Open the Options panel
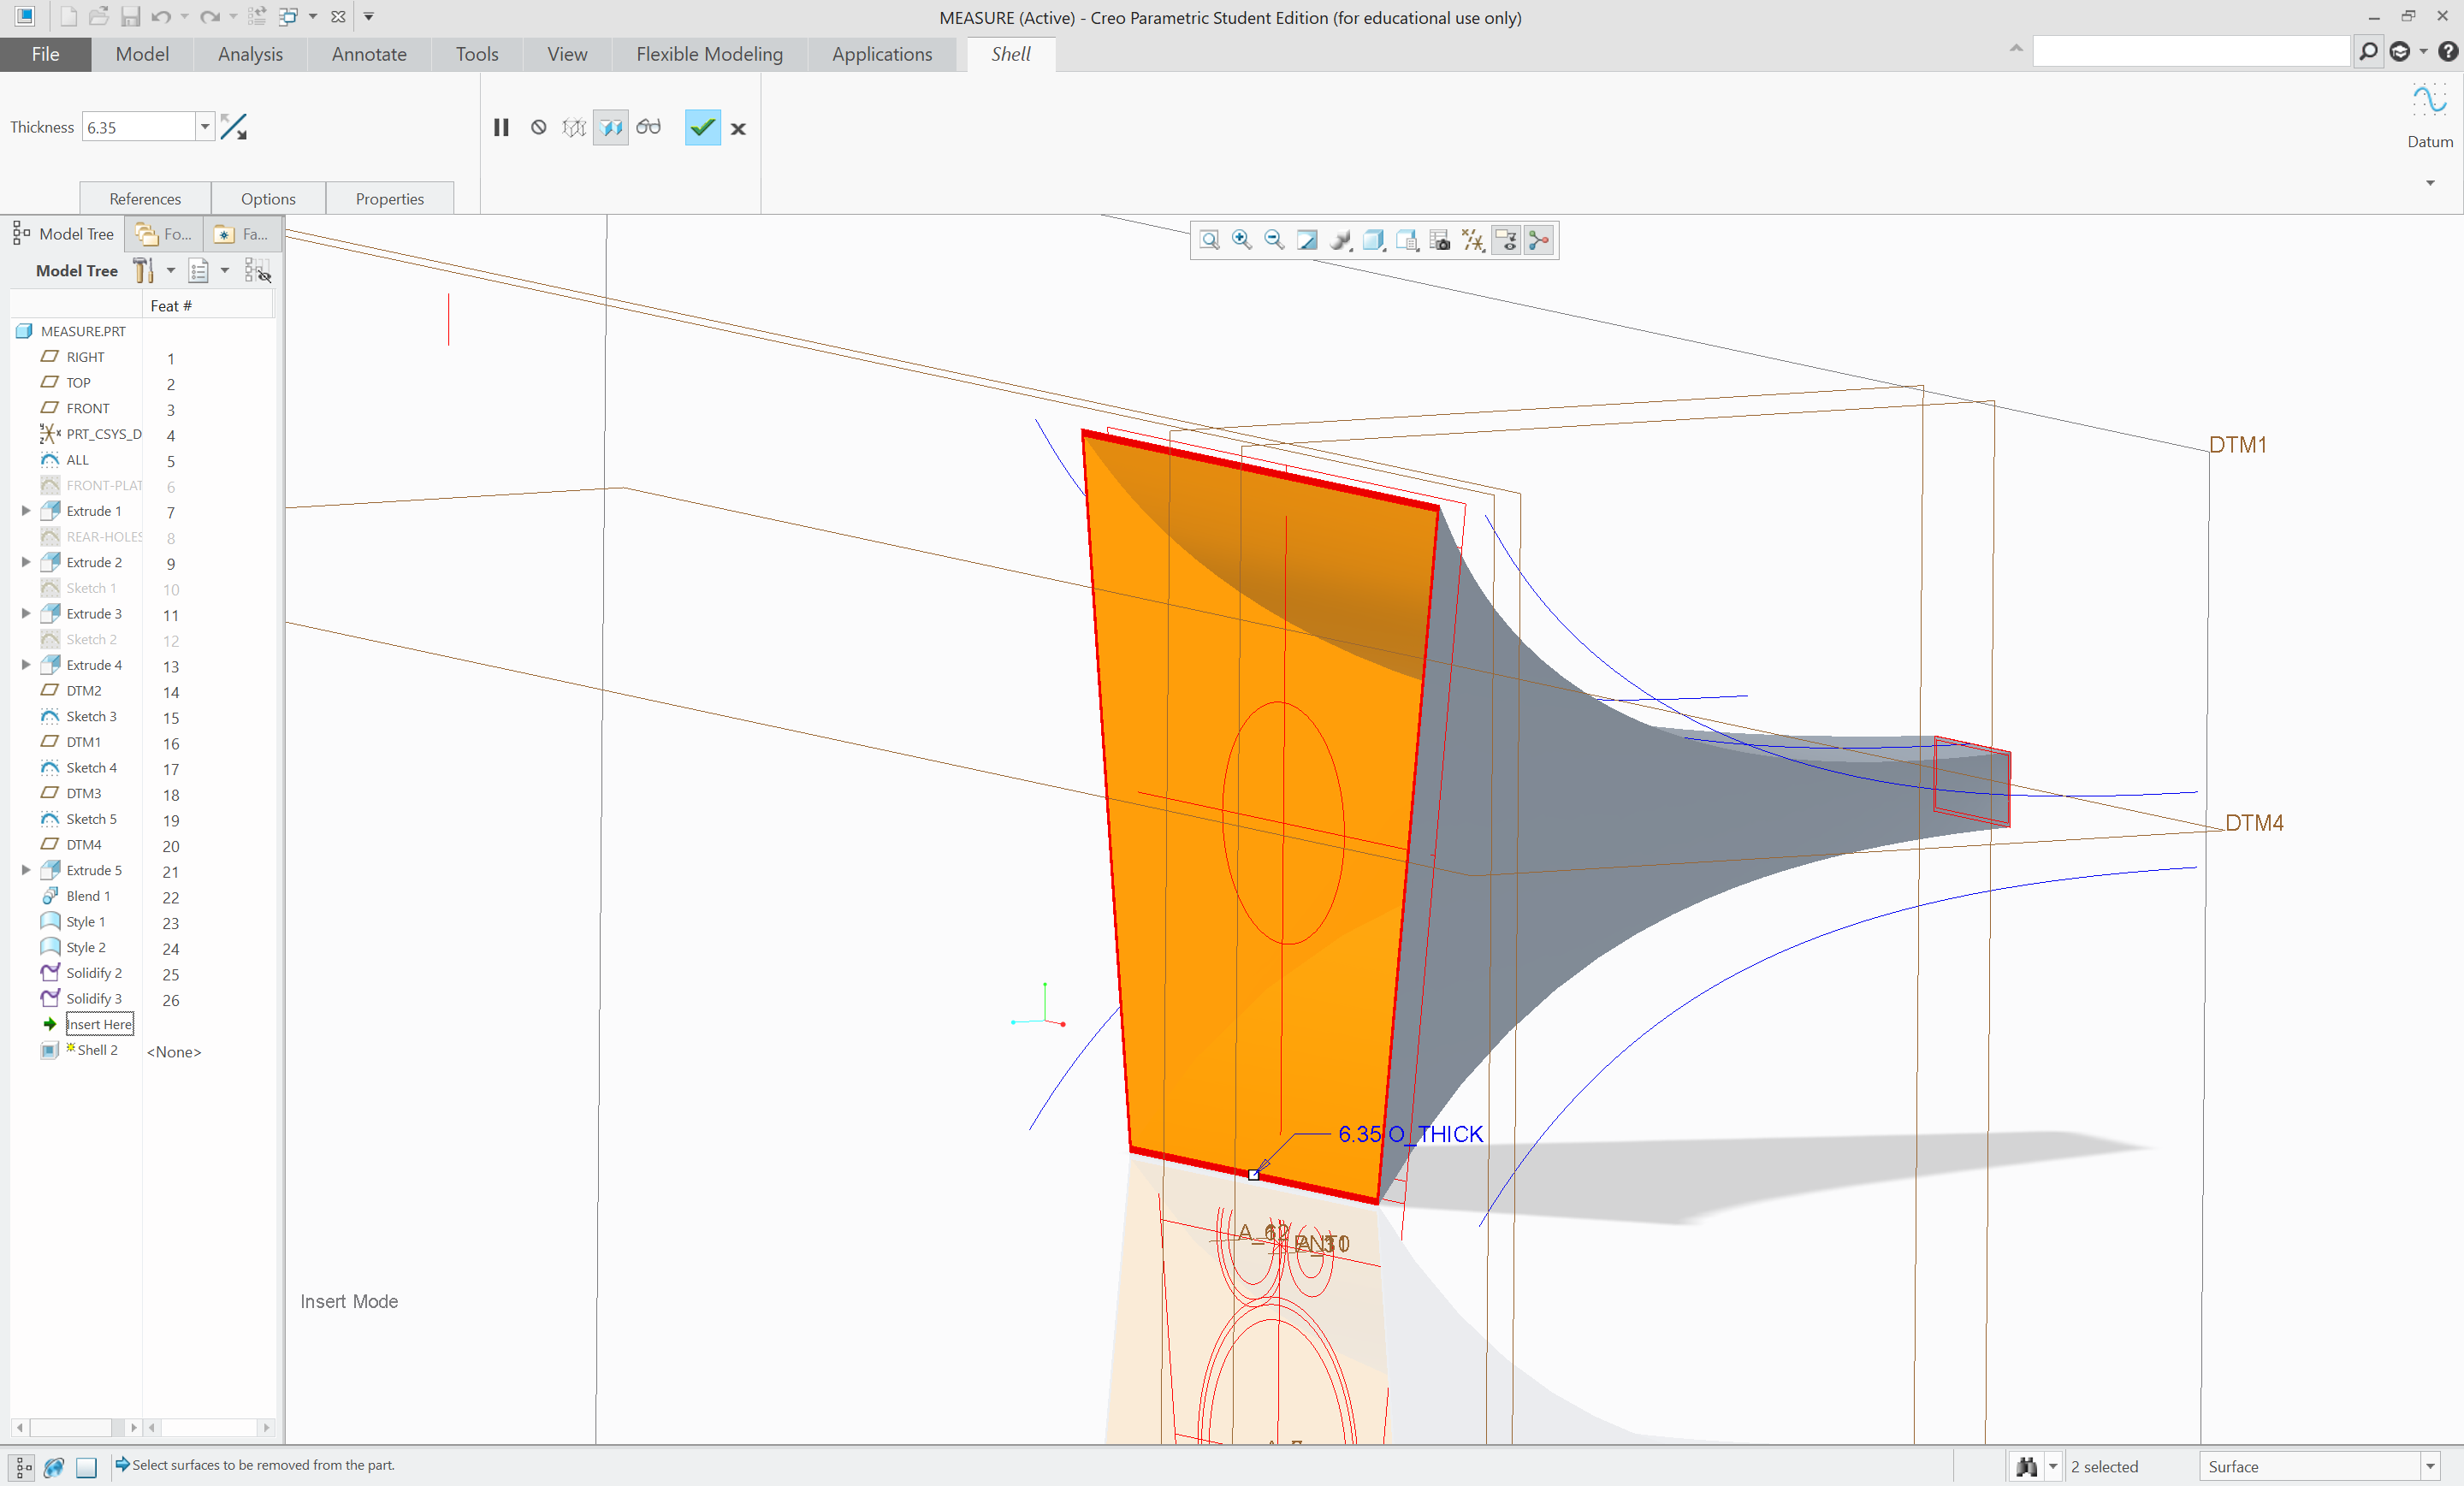Image resolution: width=2464 pixels, height=1486 pixels. pos(268,199)
